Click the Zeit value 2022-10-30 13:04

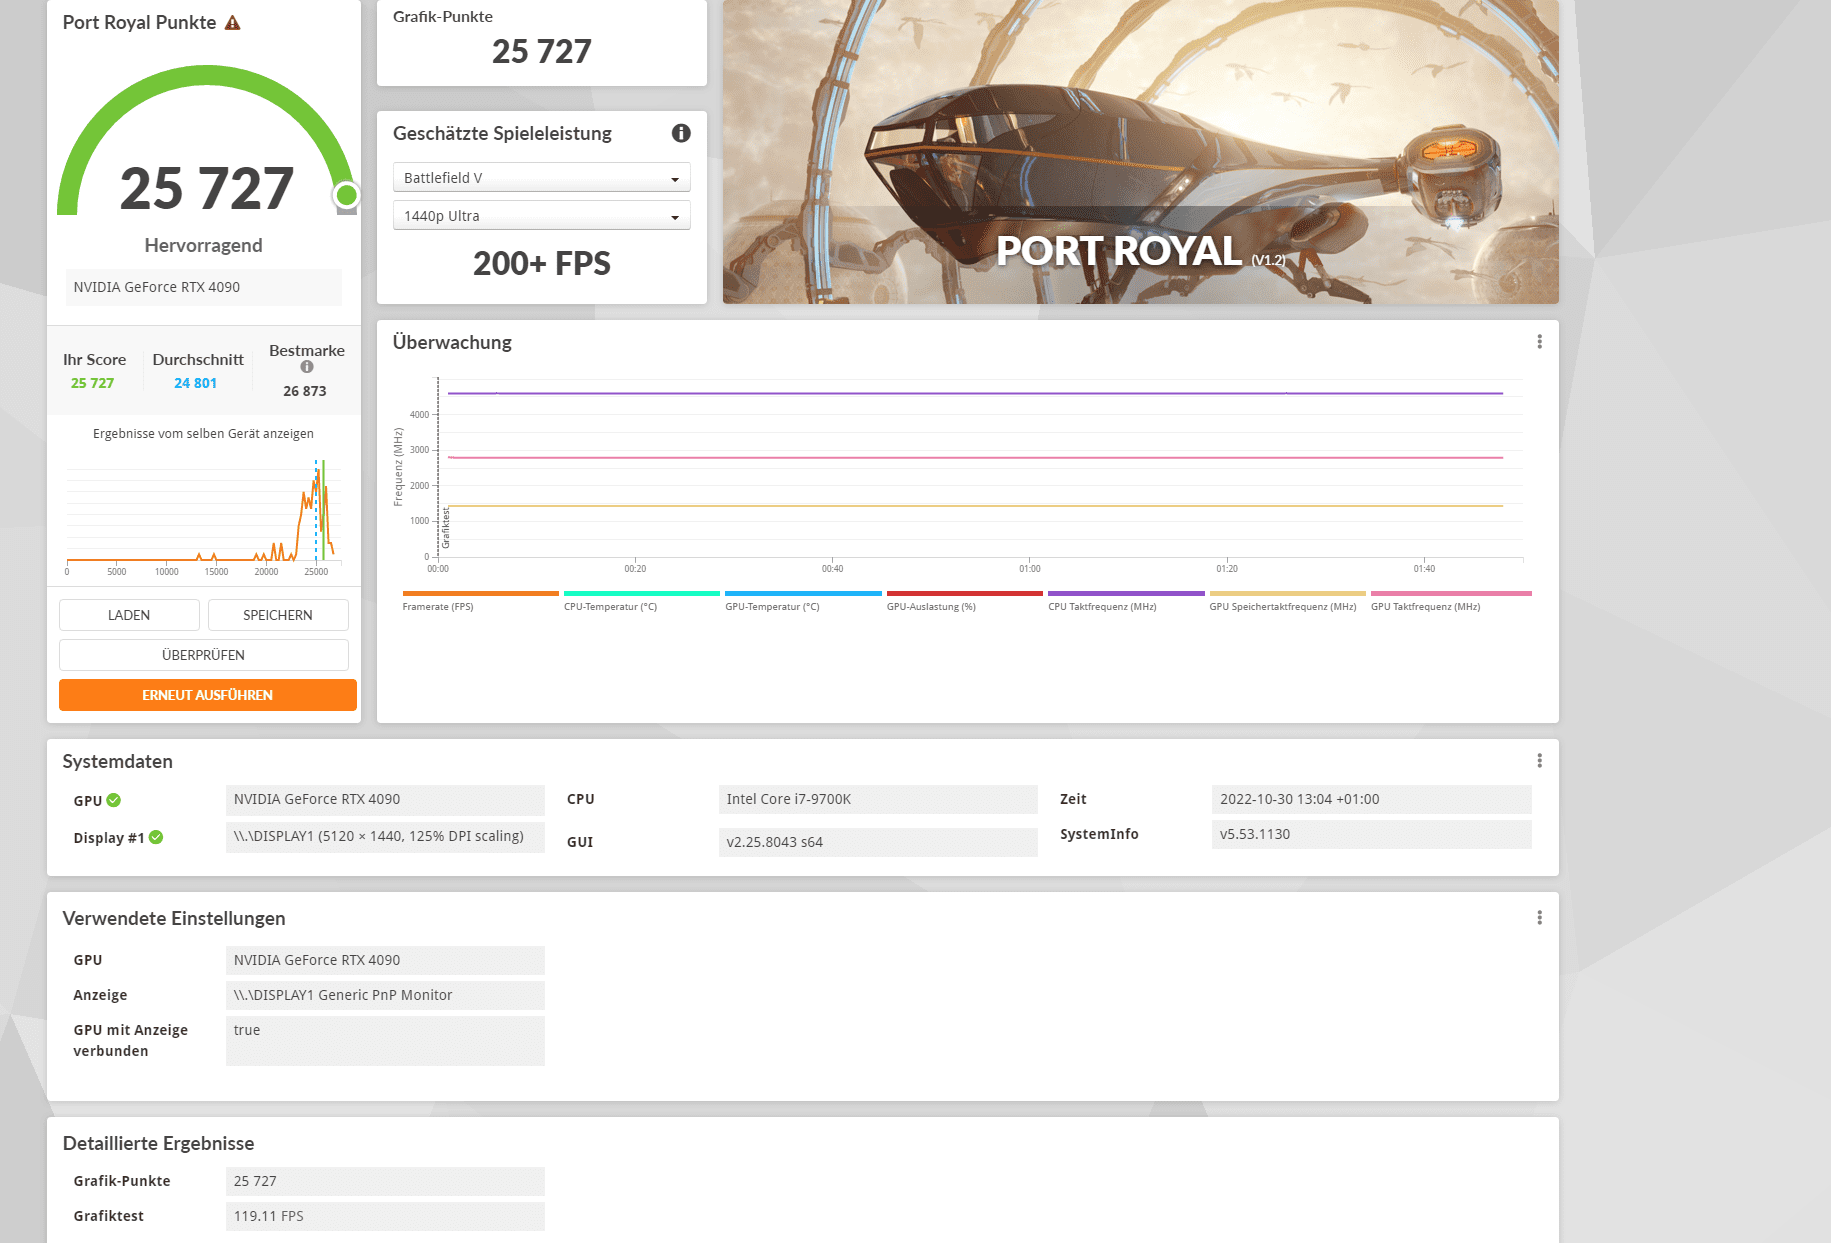point(1371,799)
